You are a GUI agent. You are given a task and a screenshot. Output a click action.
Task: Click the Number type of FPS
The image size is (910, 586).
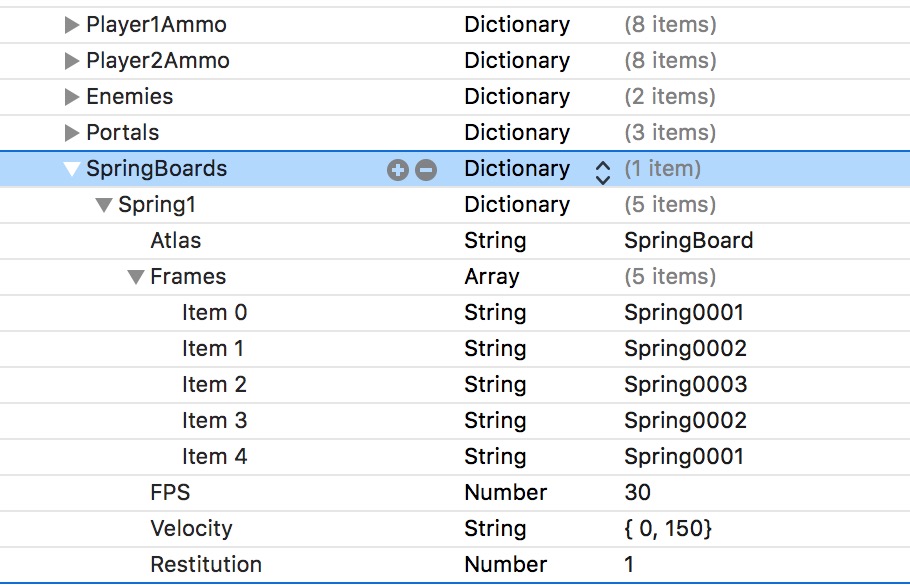(x=505, y=493)
